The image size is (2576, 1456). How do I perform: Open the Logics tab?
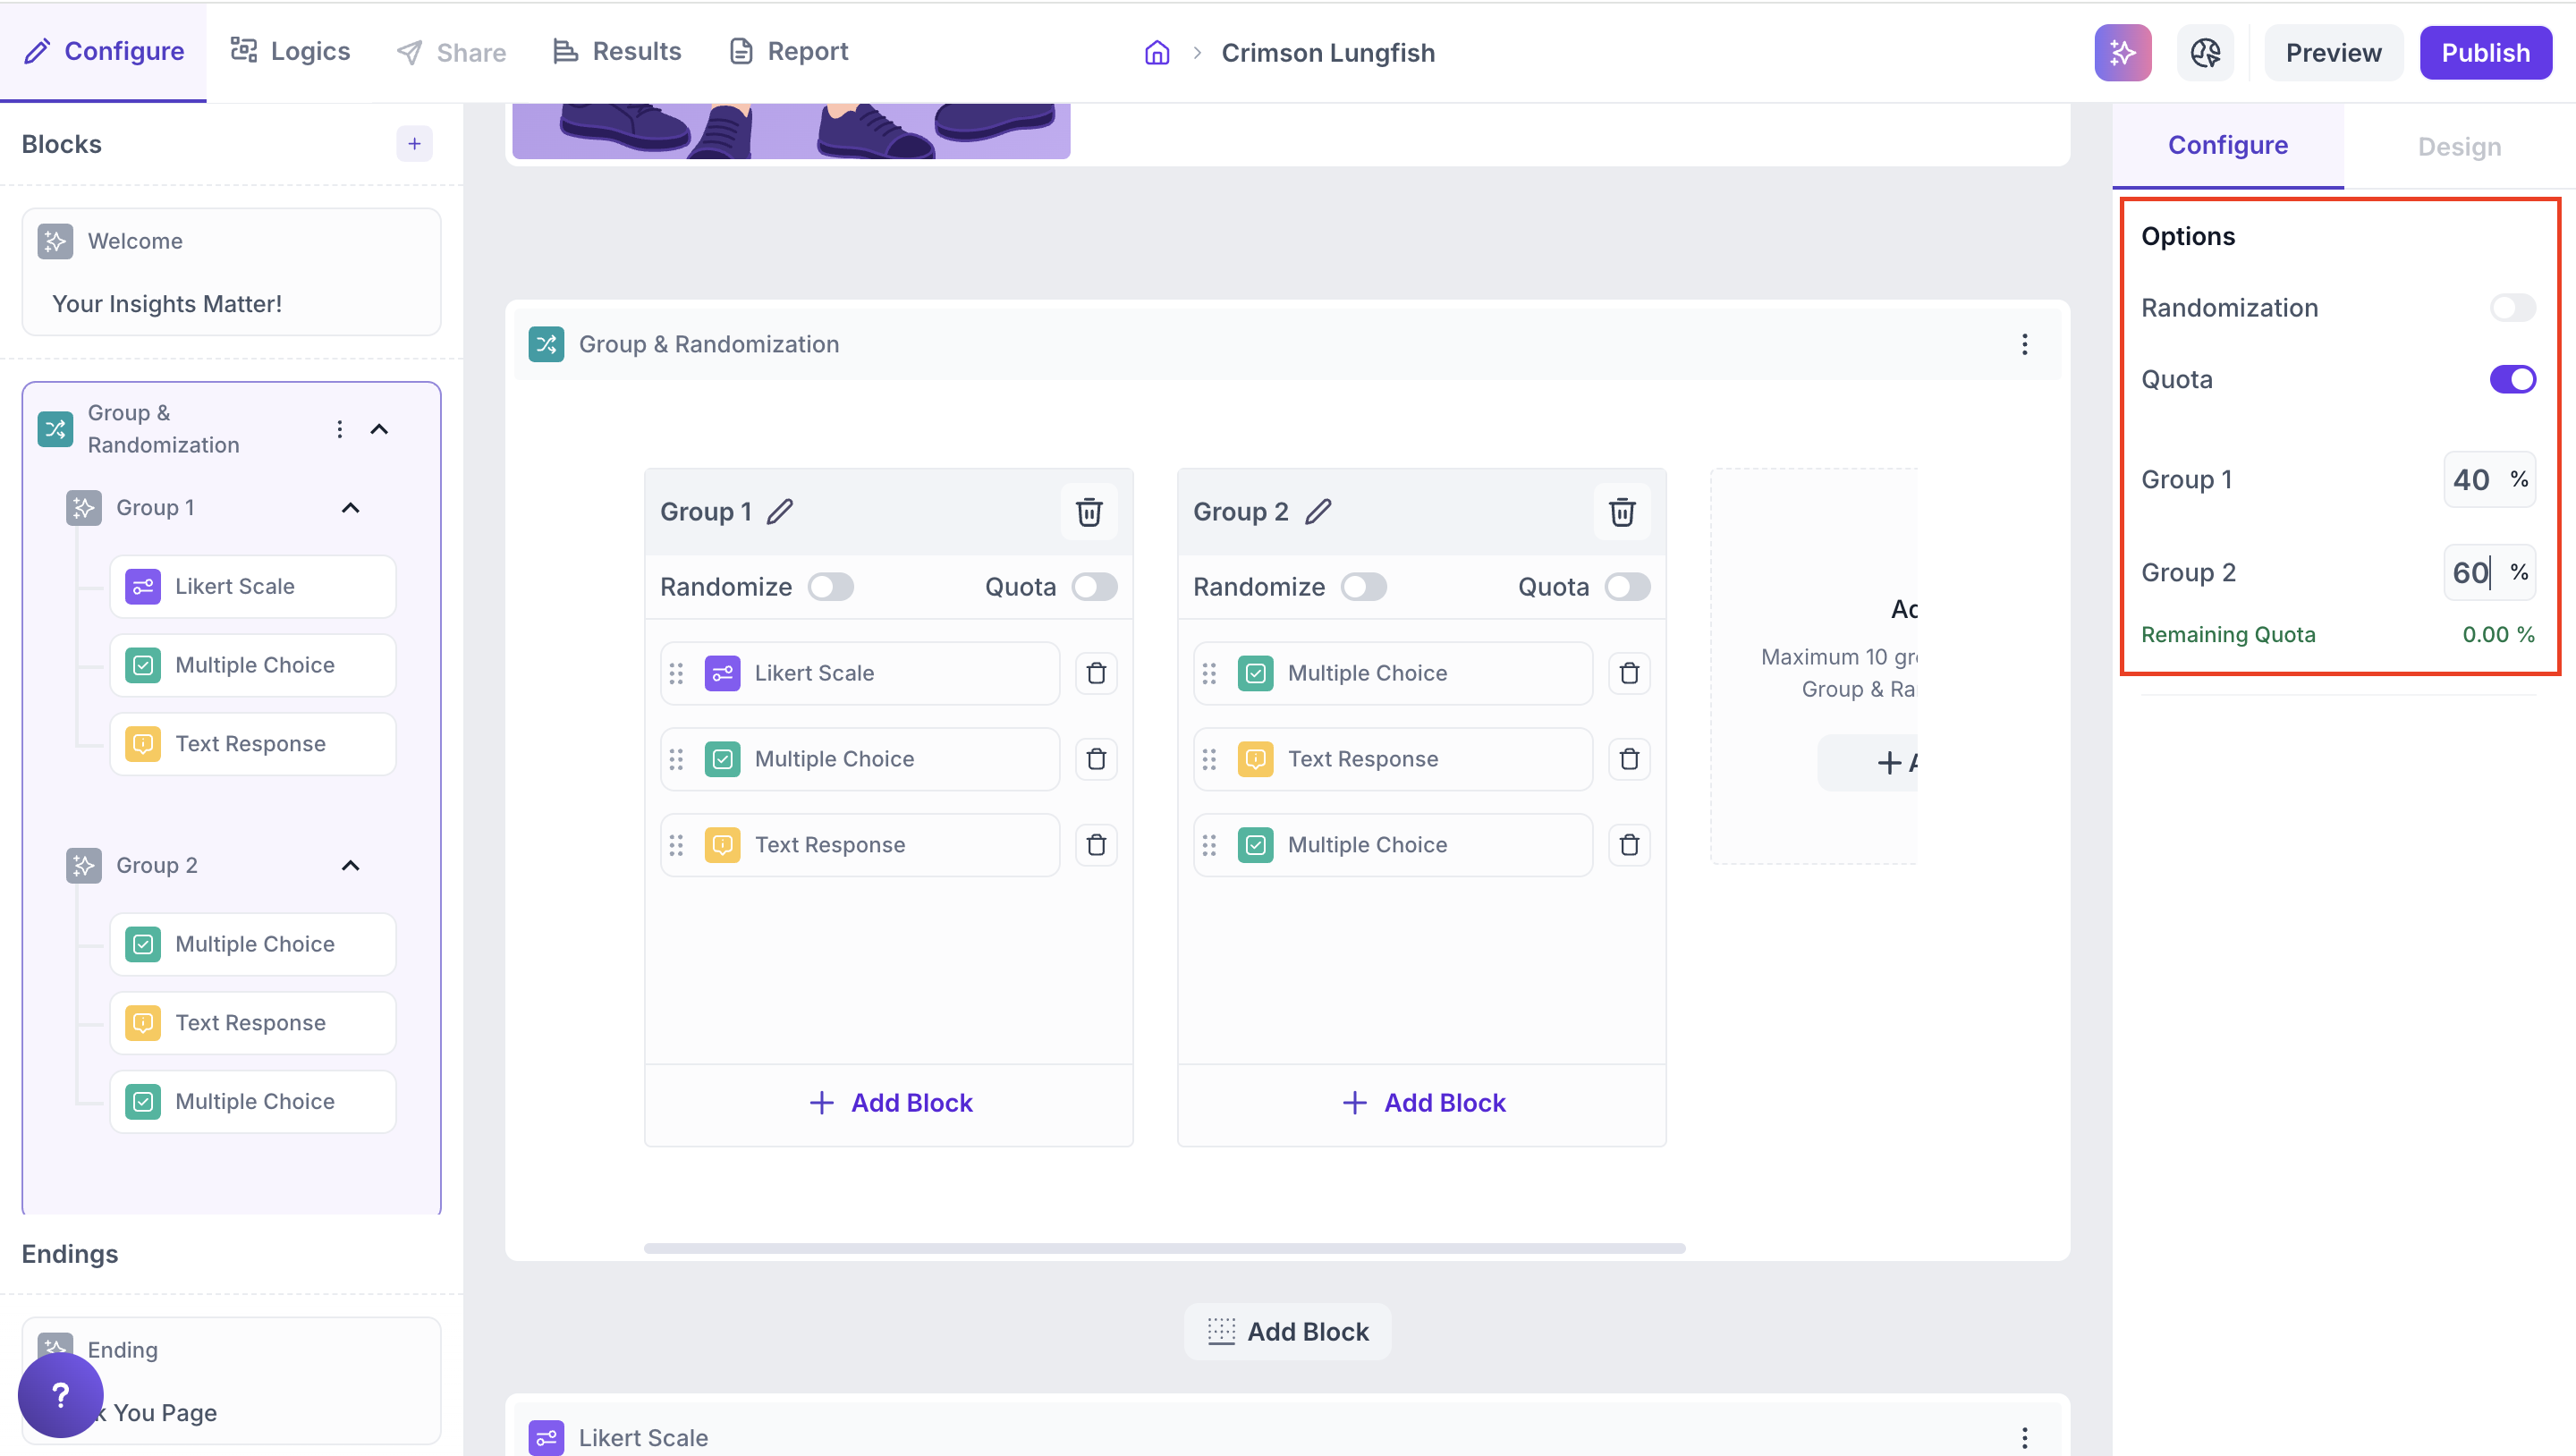click(x=290, y=52)
